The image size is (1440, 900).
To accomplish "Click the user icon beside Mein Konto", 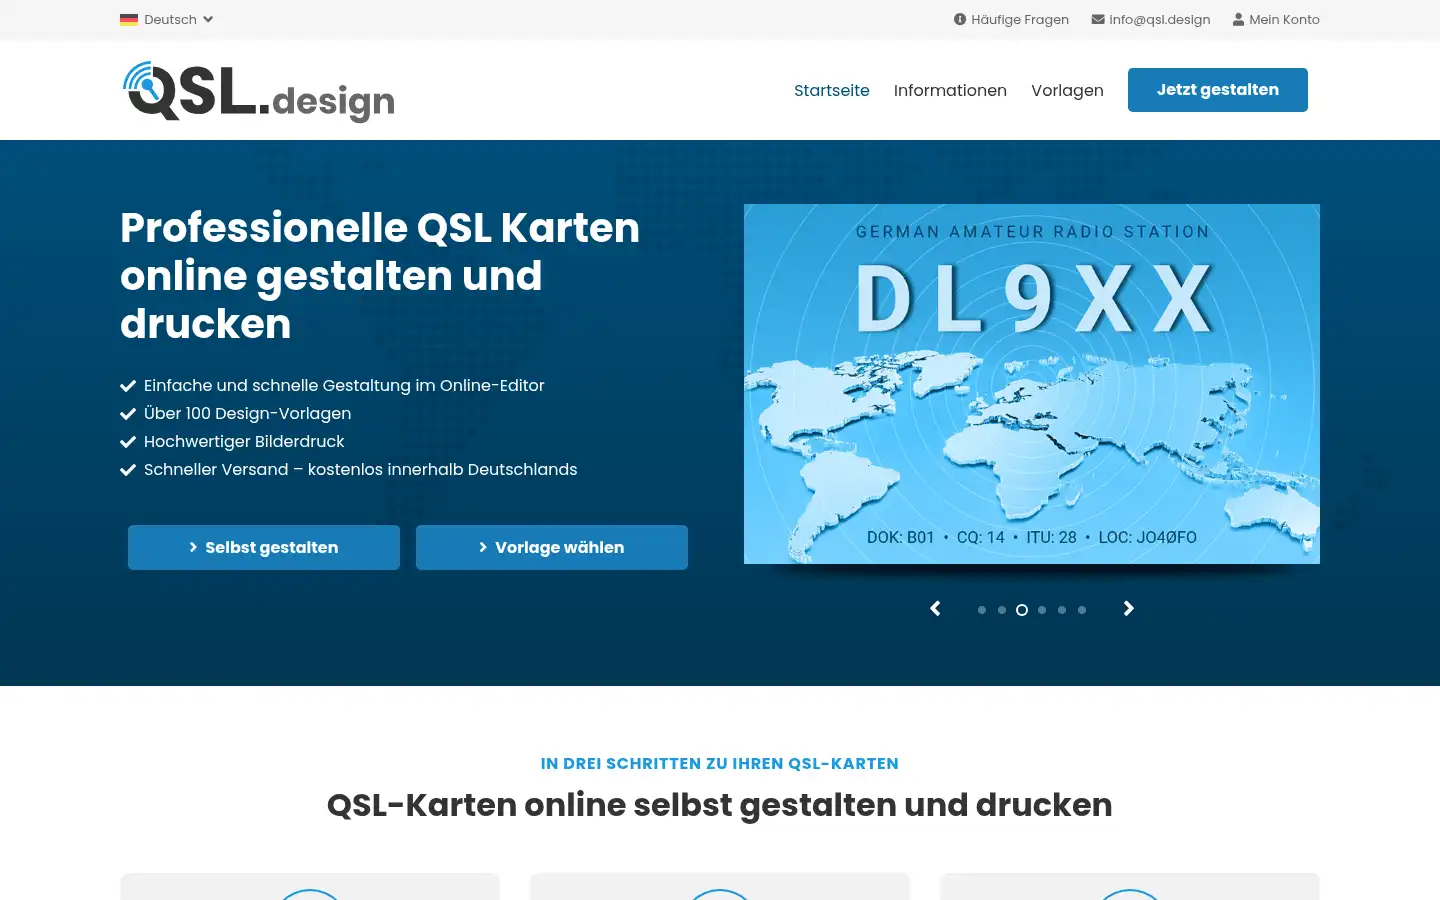I will [x=1238, y=19].
